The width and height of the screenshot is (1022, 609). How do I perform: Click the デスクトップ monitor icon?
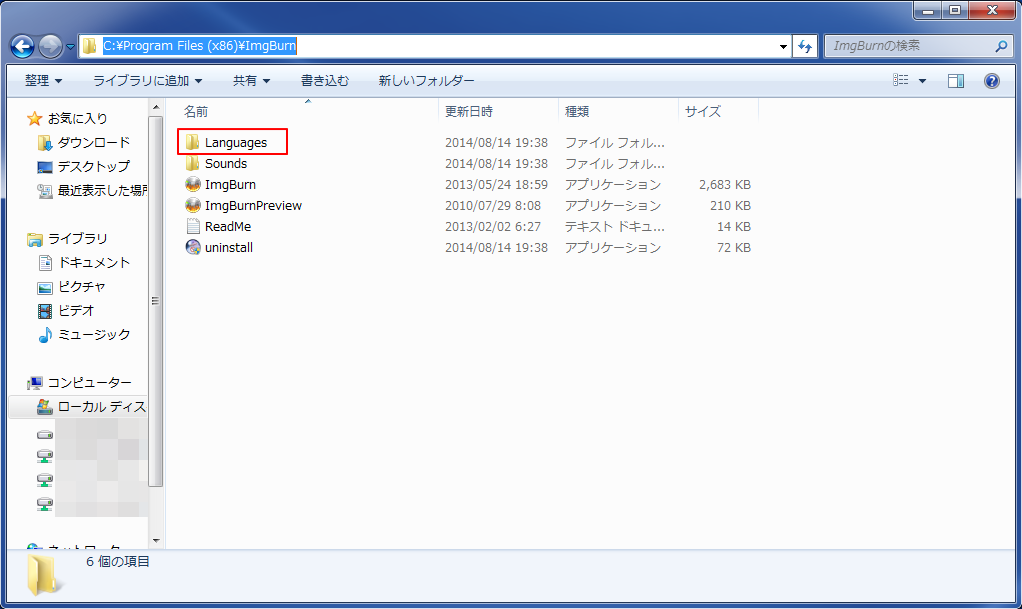(44, 167)
